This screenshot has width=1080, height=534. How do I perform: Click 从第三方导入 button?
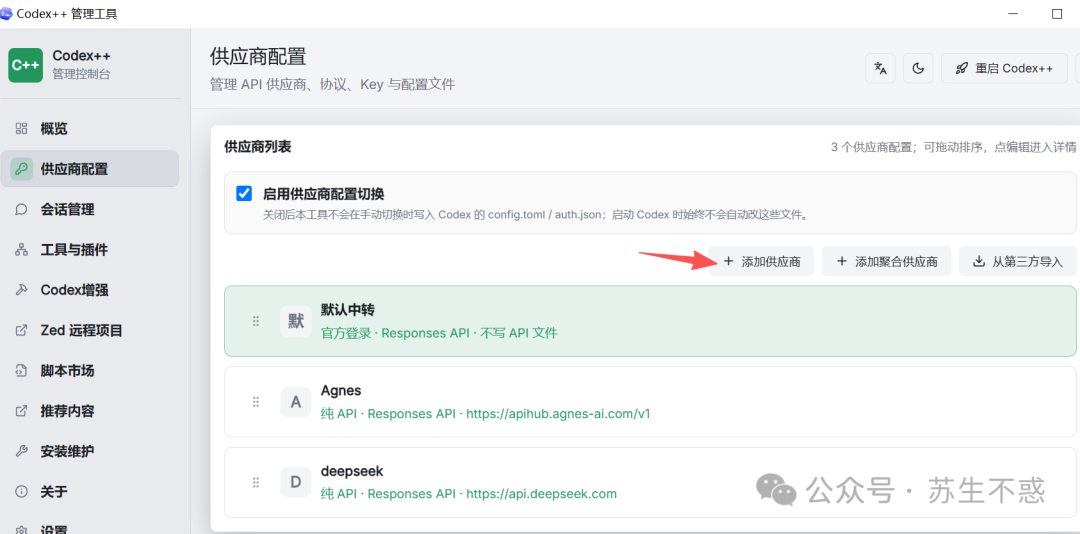pos(1017,261)
